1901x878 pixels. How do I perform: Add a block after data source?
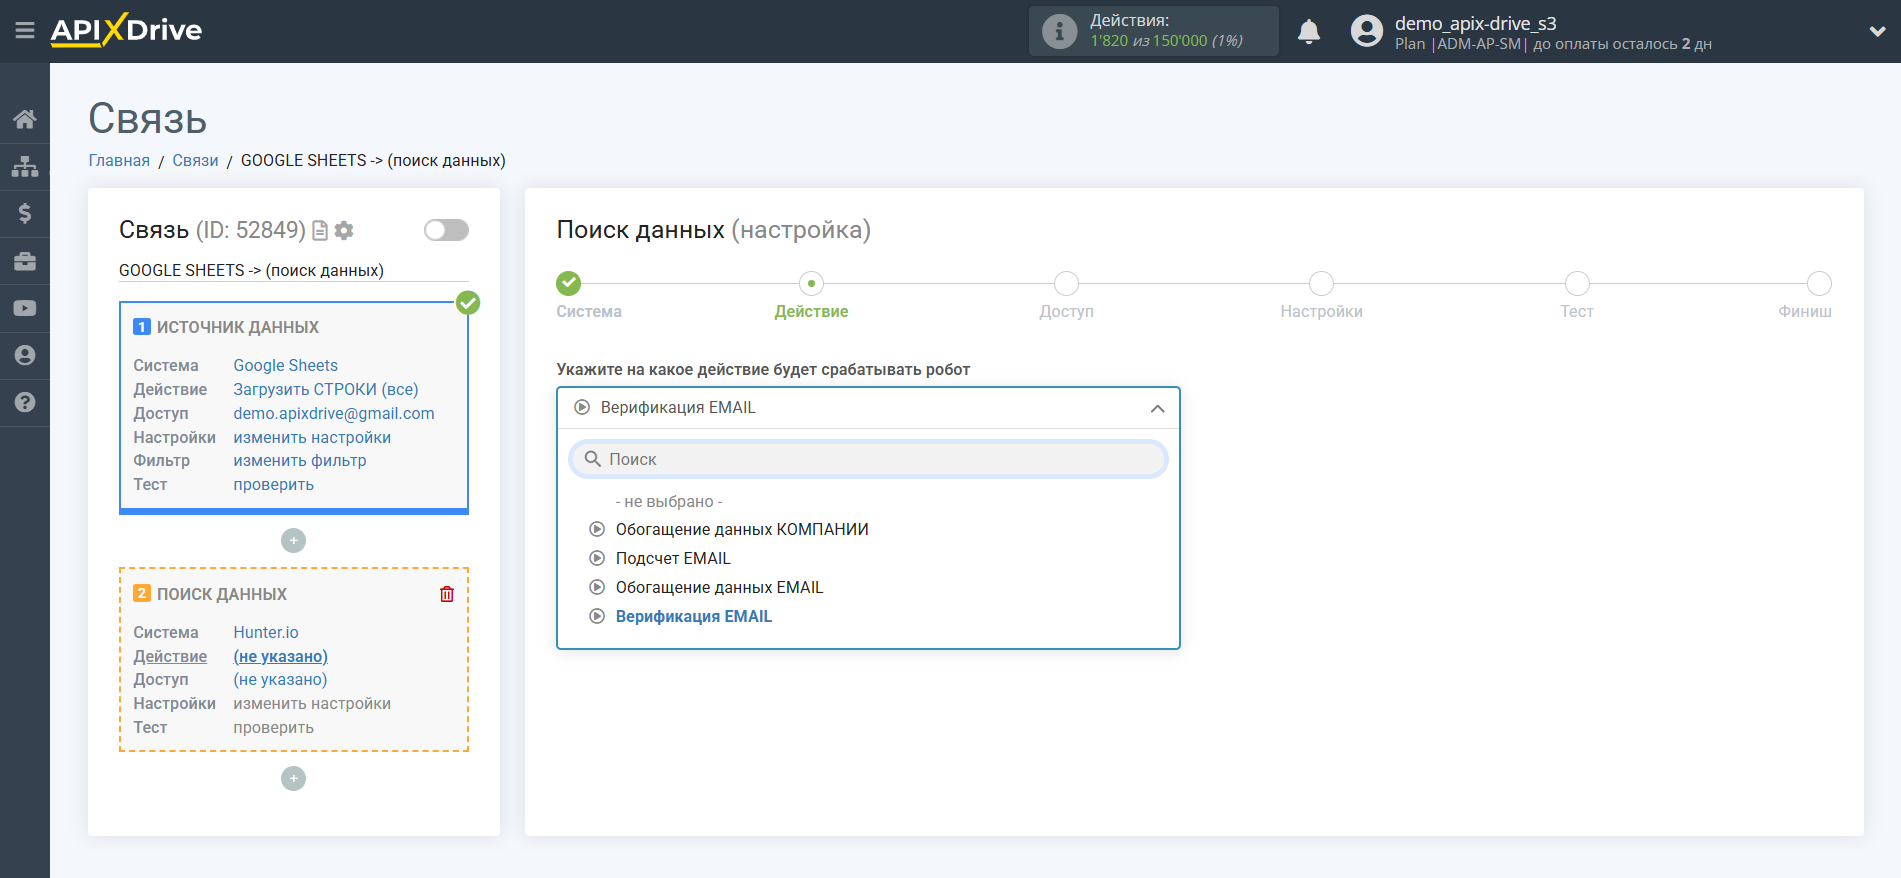(x=293, y=540)
